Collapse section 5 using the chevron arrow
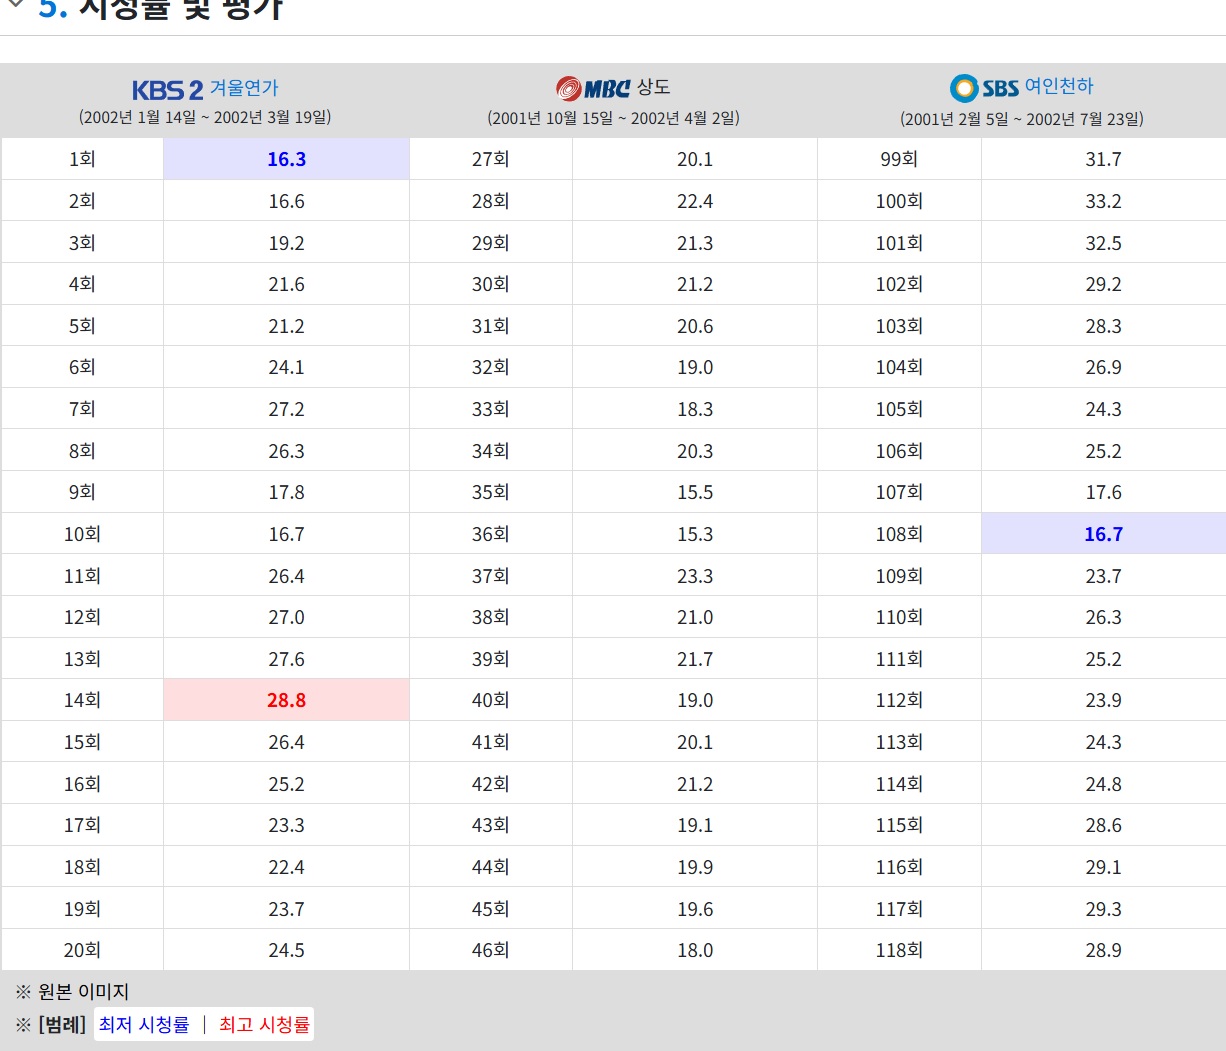1226x1051 pixels. (15, 6)
